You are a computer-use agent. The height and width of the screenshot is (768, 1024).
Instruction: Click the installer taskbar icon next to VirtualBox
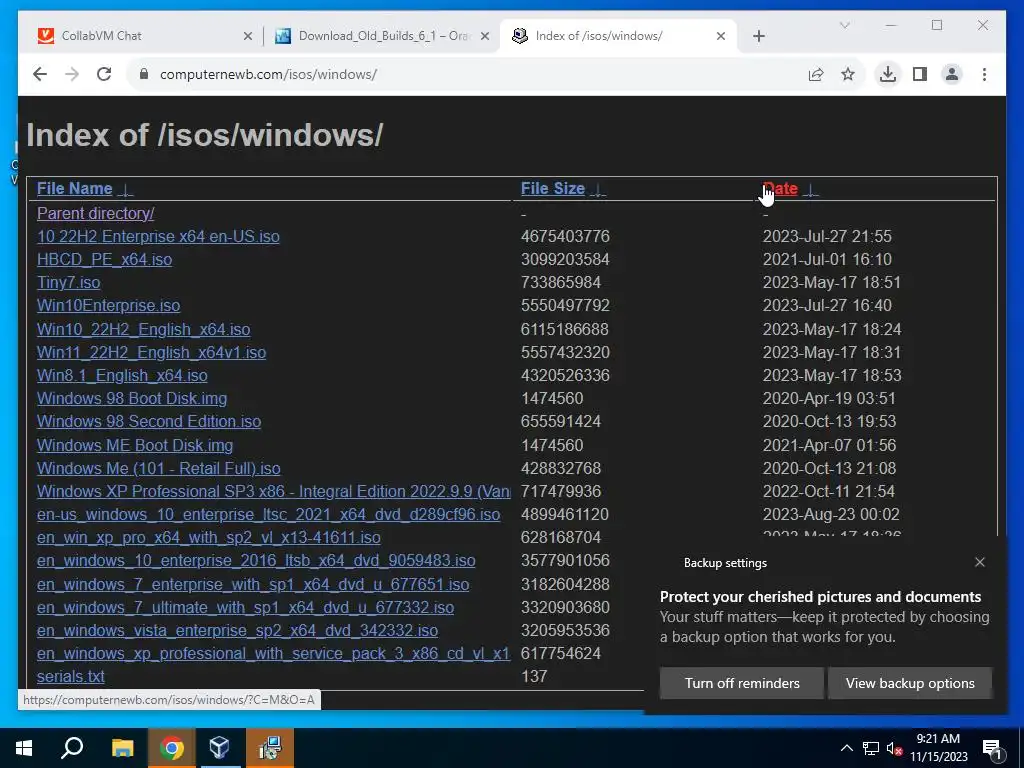(x=270, y=748)
